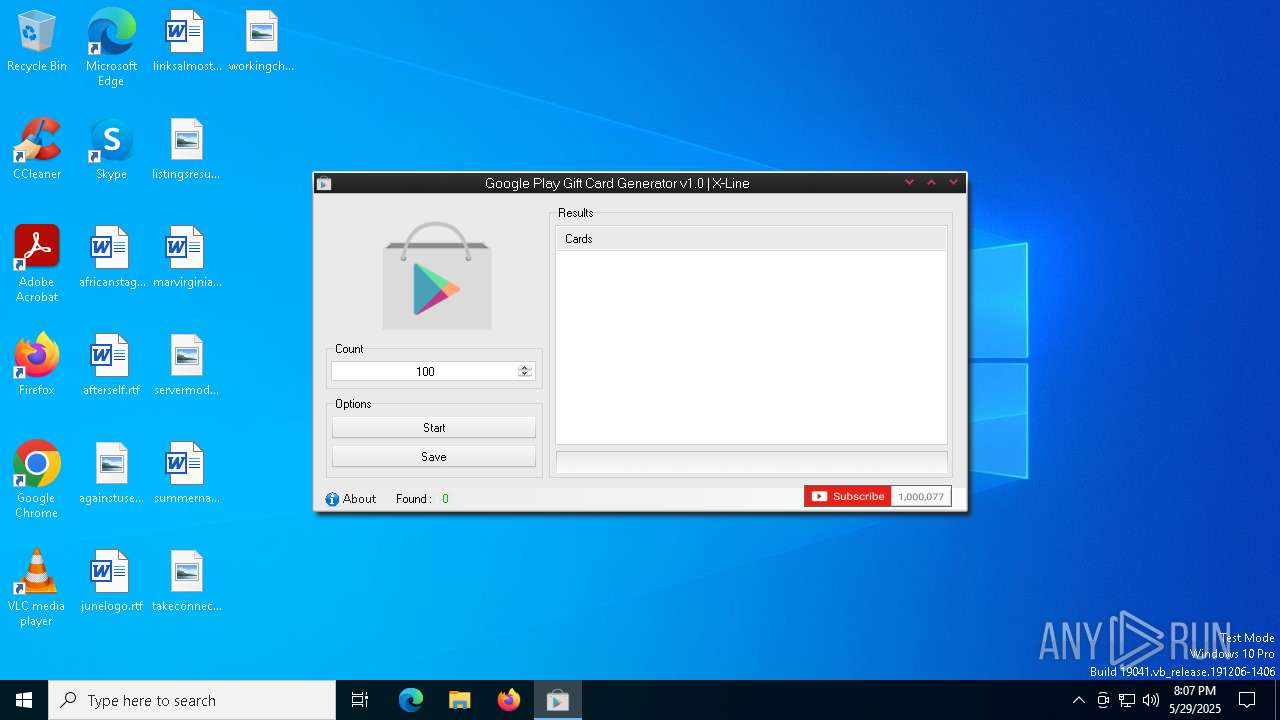
Task: Select the africanstag Word document icon
Action: (x=111, y=257)
